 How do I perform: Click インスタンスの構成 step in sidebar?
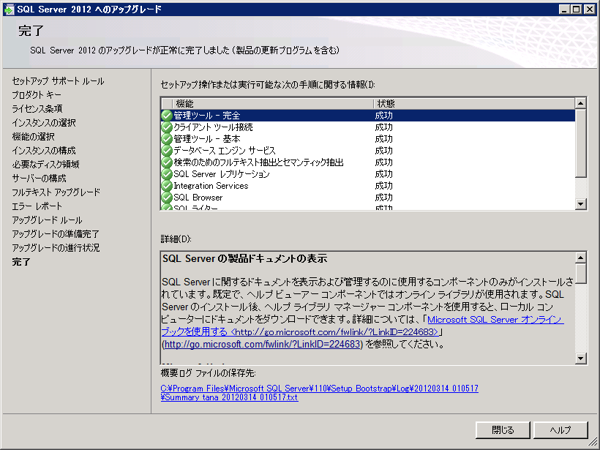tap(44, 150)
